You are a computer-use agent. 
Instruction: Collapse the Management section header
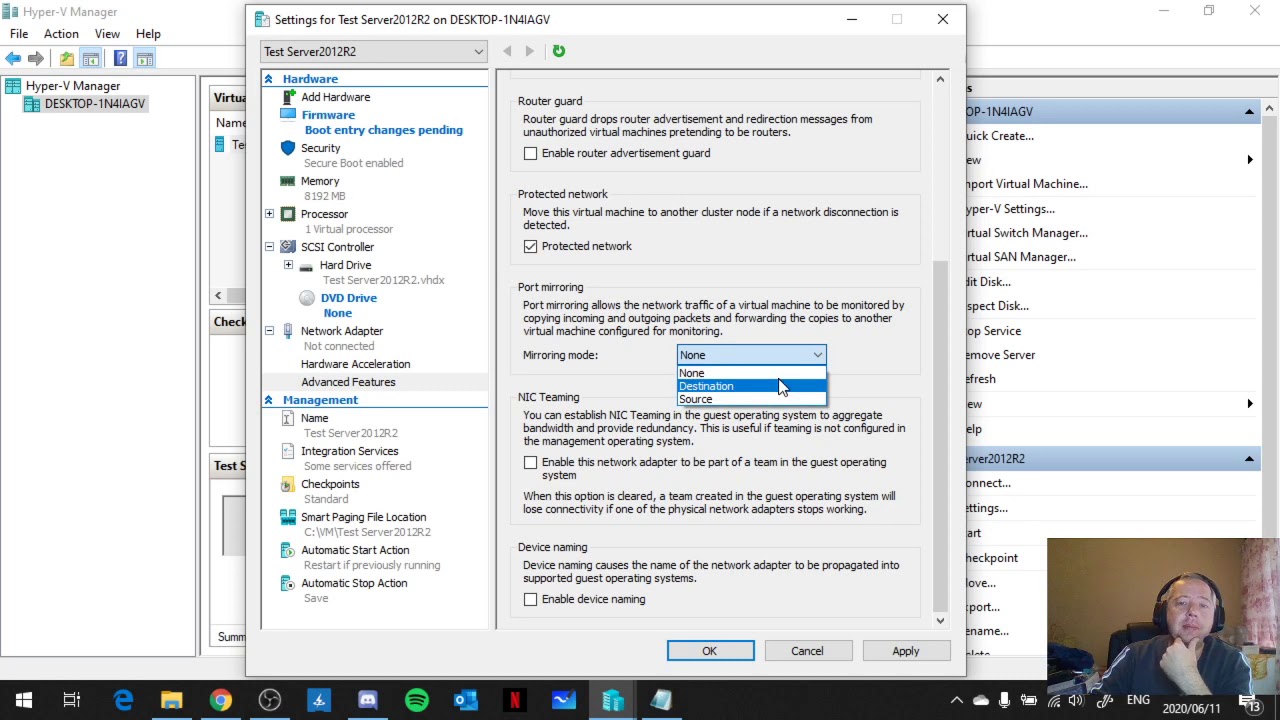pyautogui.click(x=268, y=400)
